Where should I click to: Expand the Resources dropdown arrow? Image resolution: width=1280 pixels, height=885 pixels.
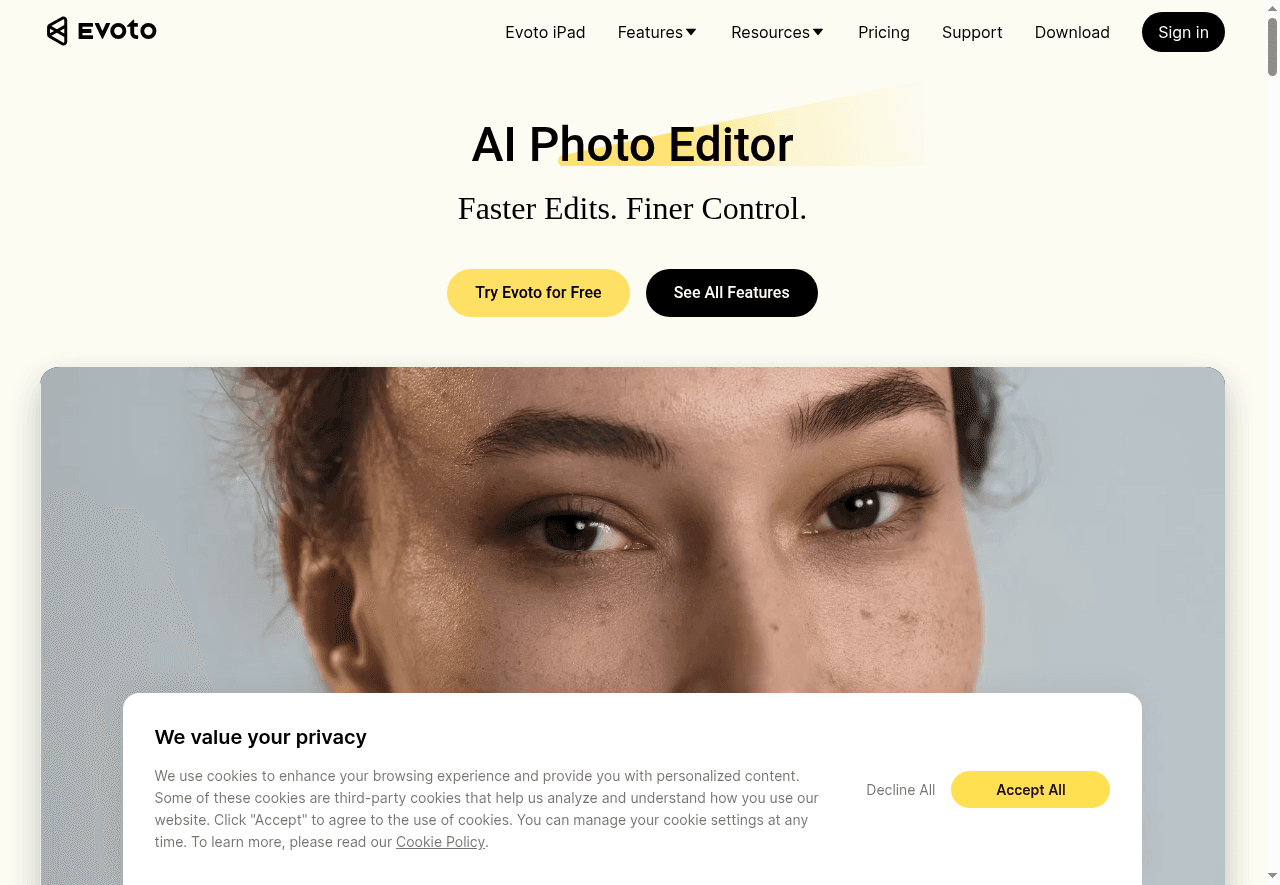(x=818, y=32)
